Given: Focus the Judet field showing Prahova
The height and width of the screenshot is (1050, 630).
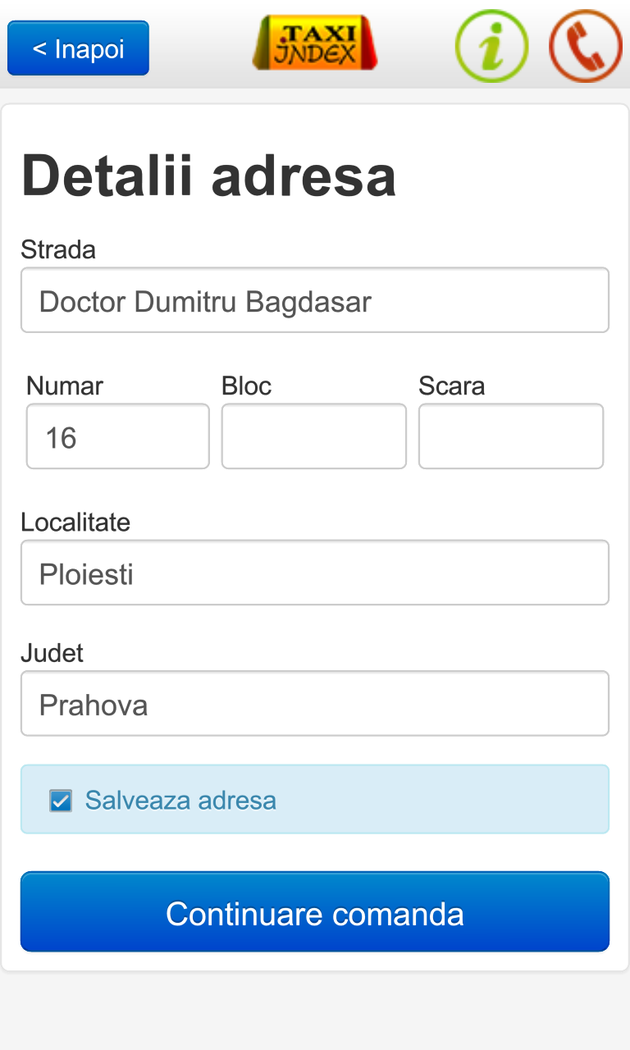Looking at the screenshot, I should (x=315, y=704).
